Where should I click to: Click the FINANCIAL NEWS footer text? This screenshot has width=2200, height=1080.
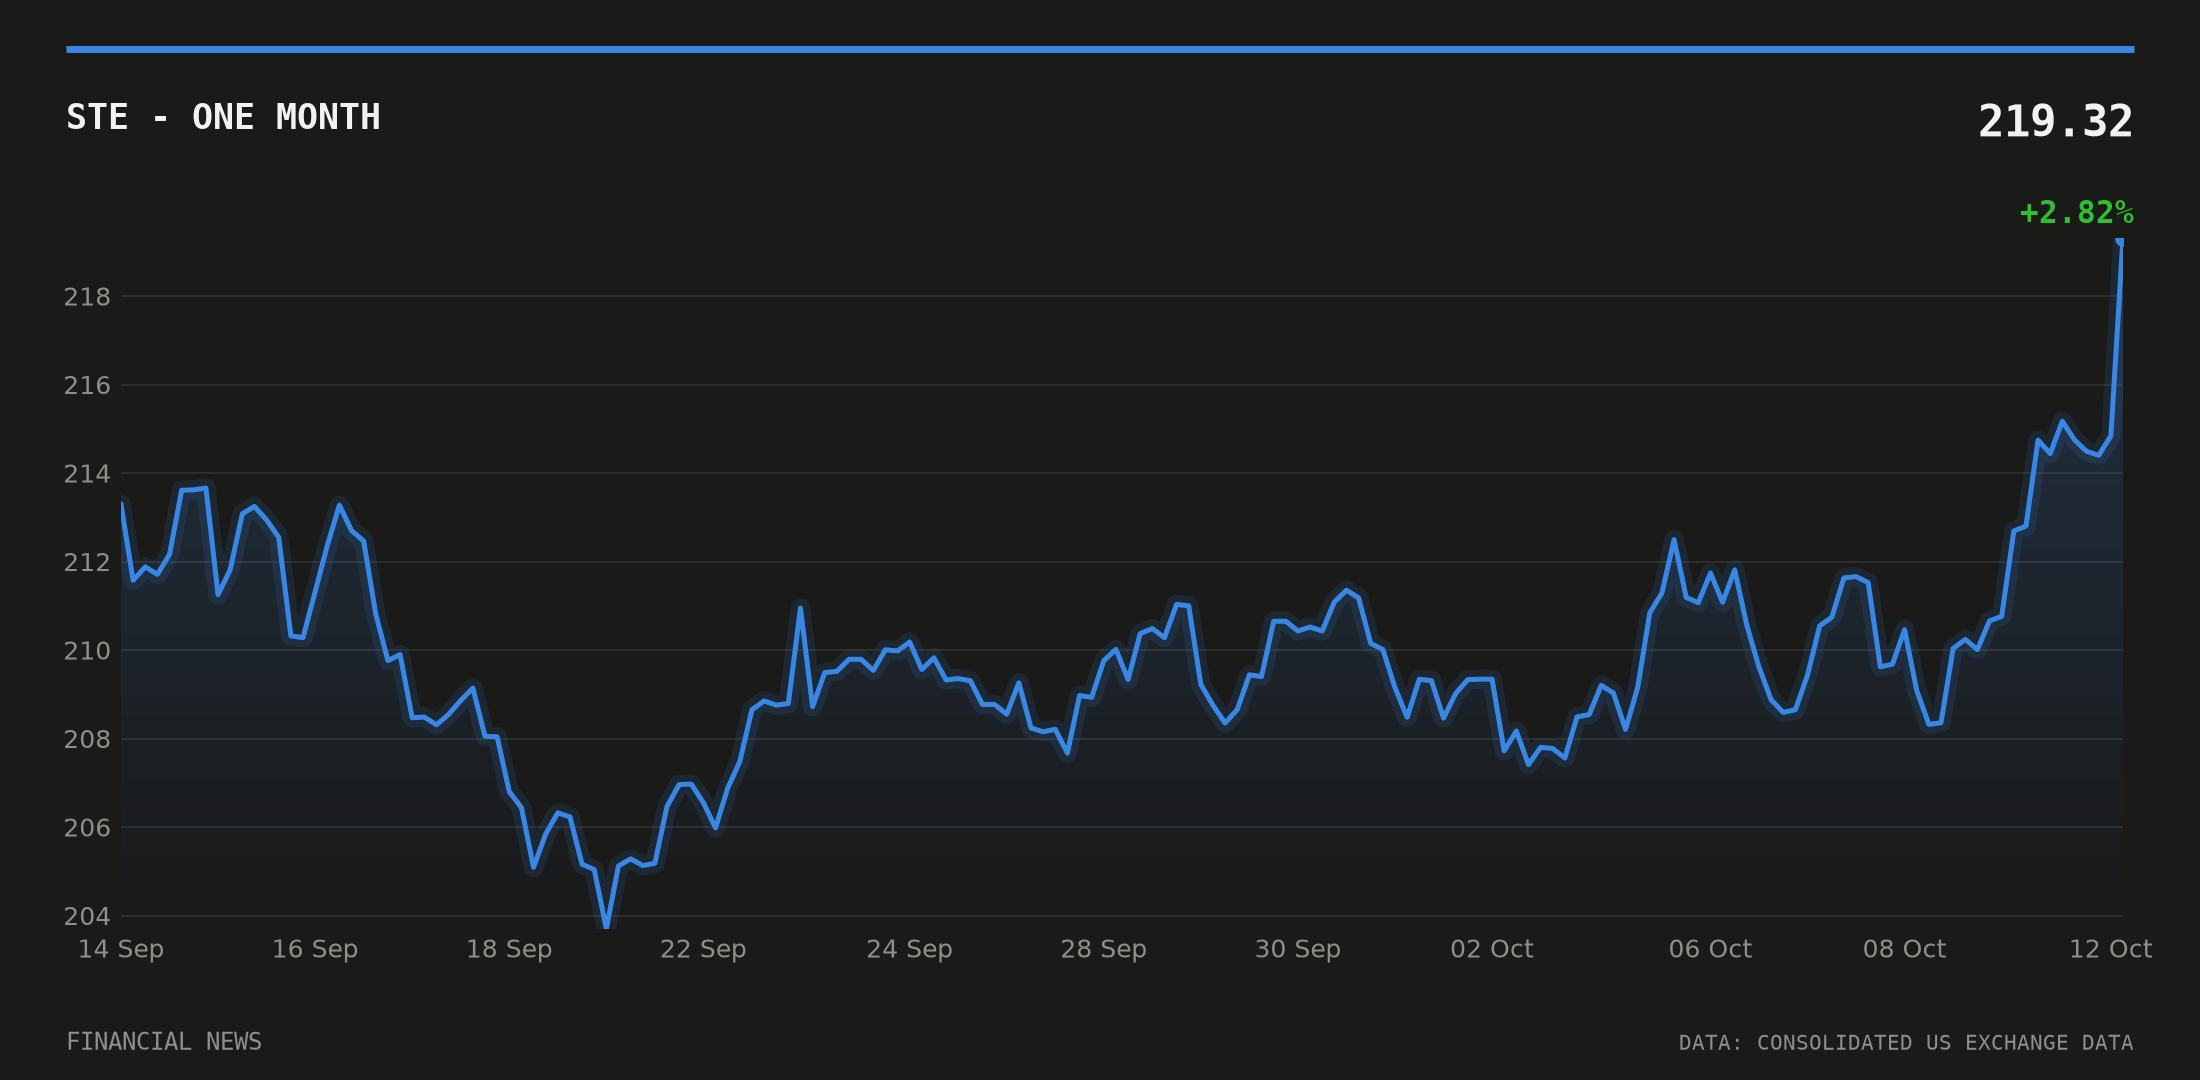164,1042
